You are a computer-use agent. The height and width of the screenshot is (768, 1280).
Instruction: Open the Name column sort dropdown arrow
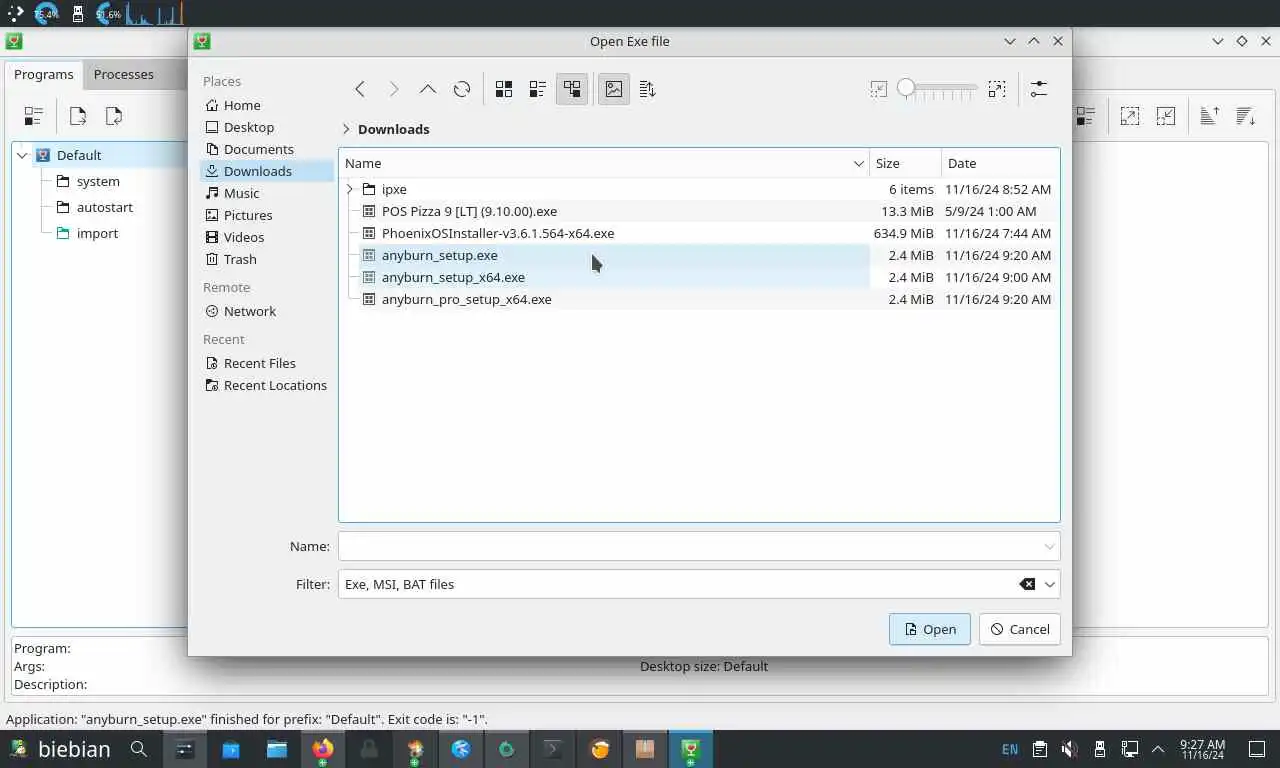pos(858,163)
